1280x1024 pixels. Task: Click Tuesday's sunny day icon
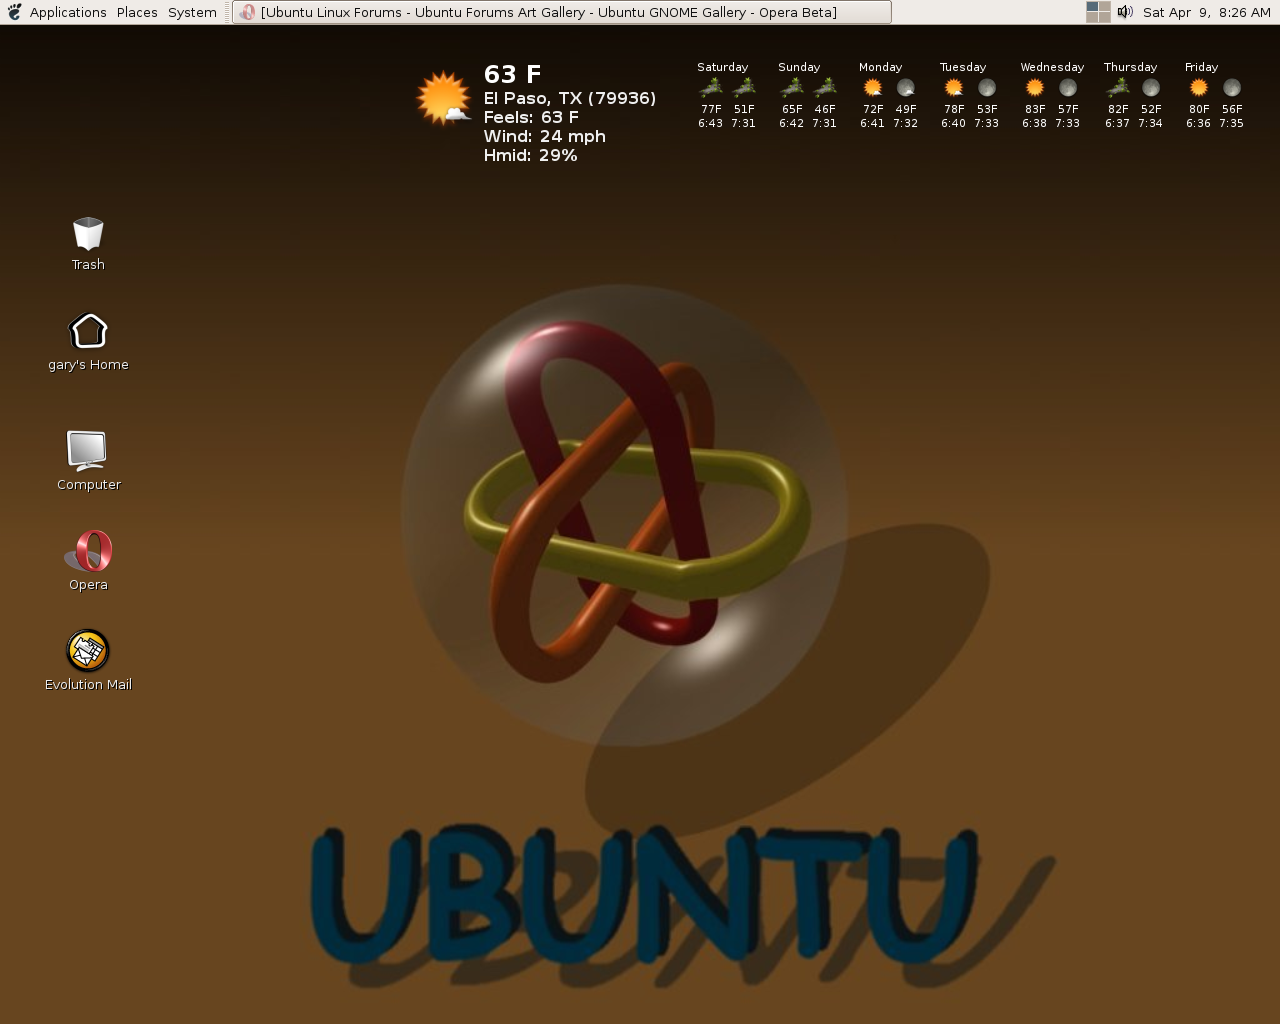pos(954,88)
